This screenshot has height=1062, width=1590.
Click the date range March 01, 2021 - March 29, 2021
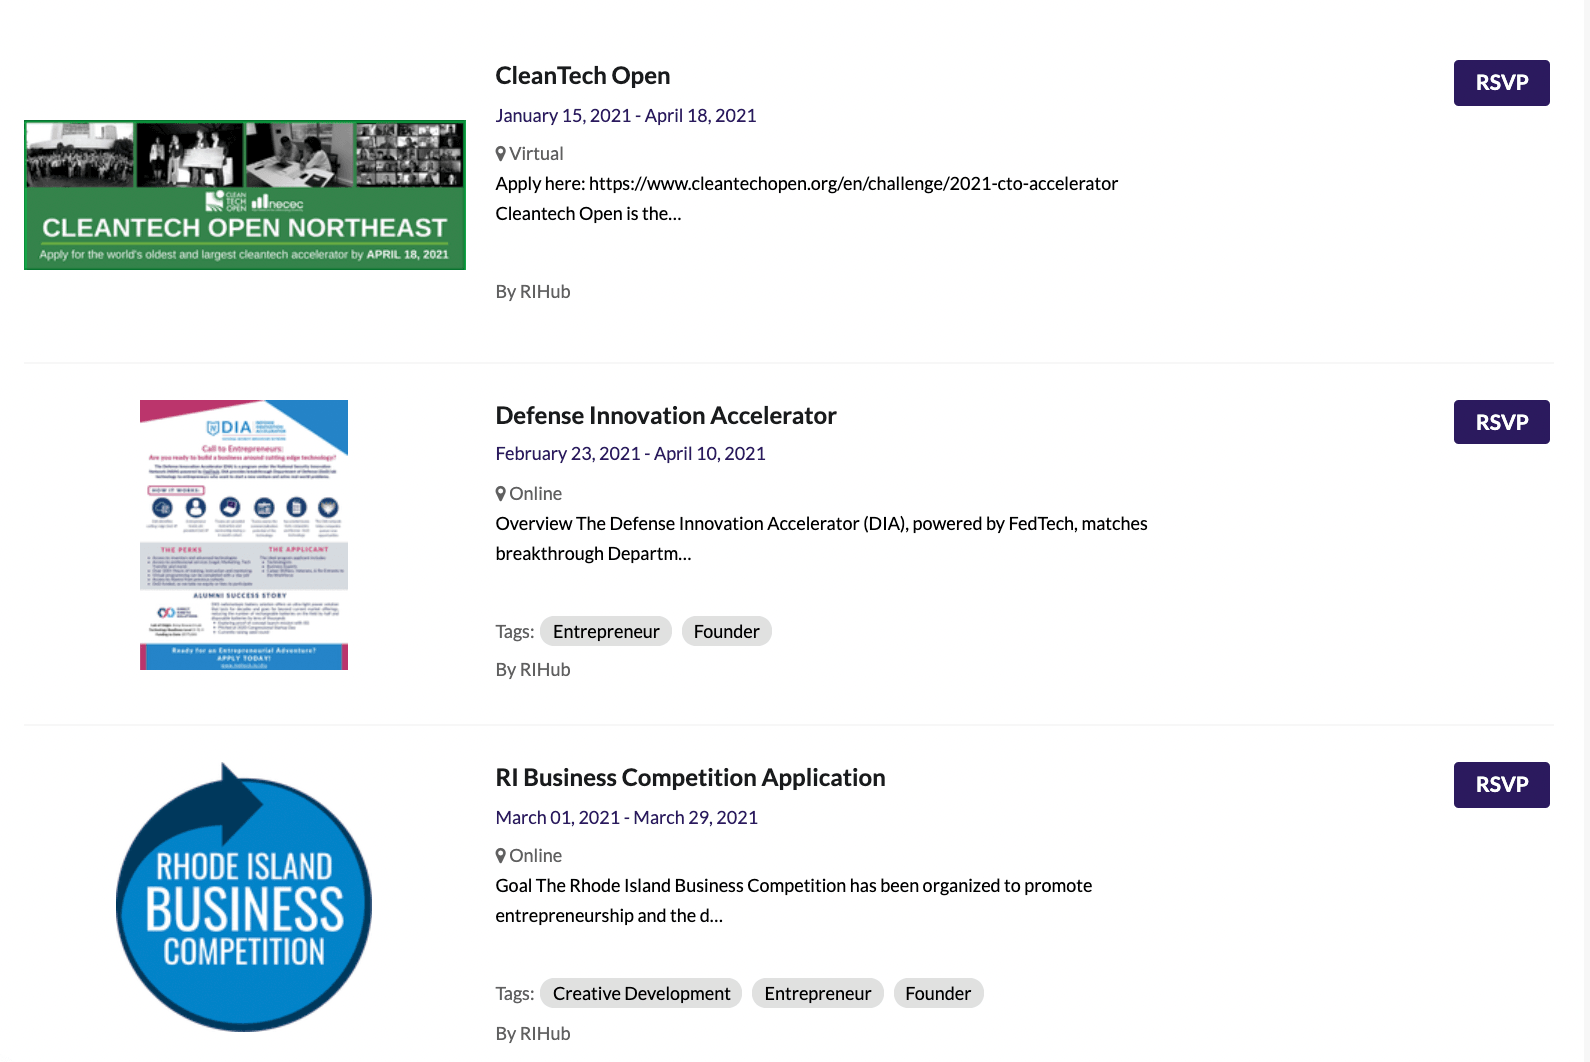tap(627, 818)
